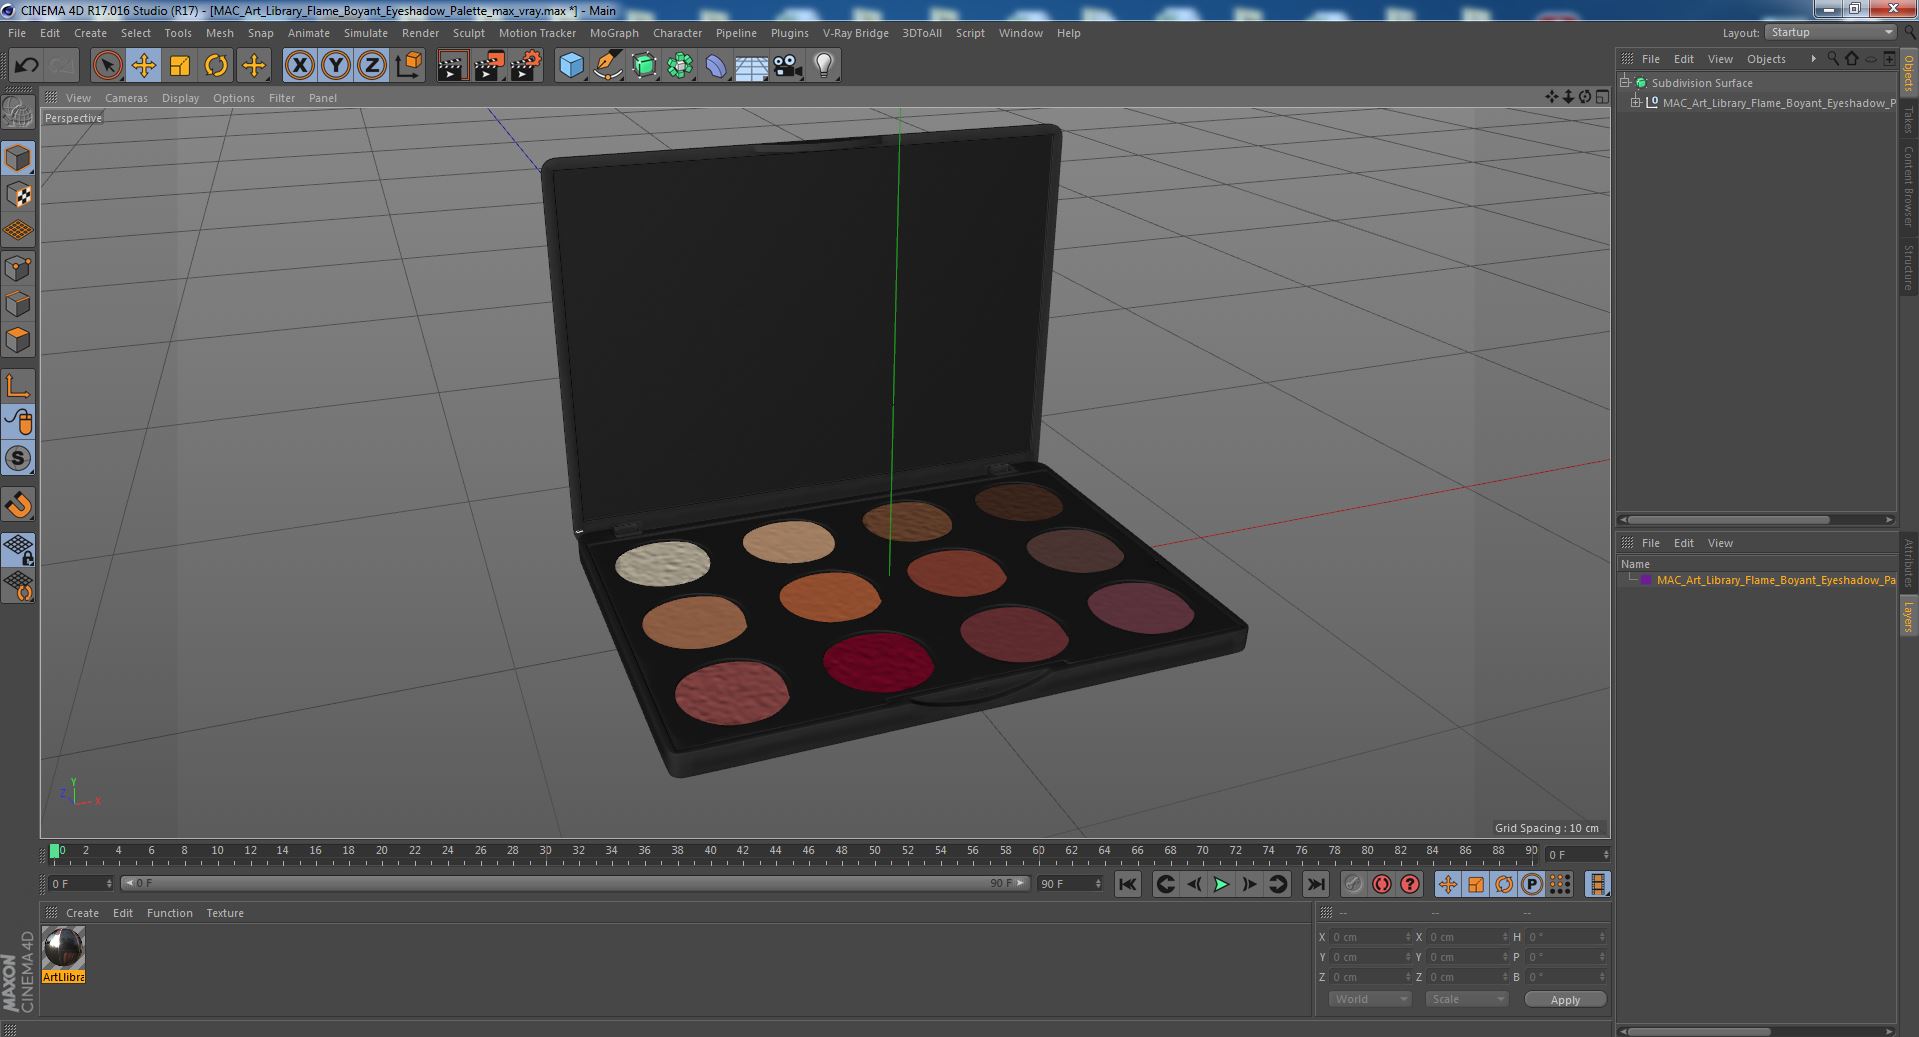1919x1037 pixels.
Task: Add a Camera object
Action: pos(788,66)
